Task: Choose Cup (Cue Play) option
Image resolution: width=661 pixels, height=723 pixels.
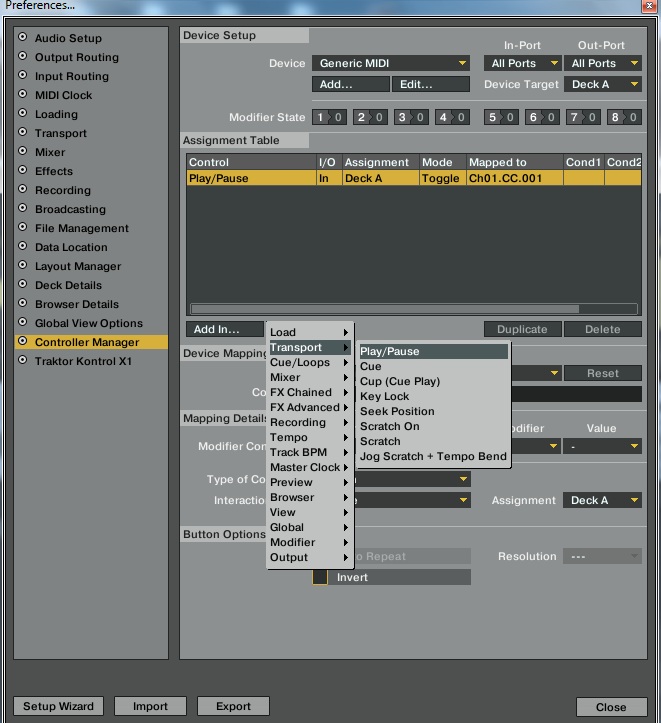Action: tap(433, 381)
